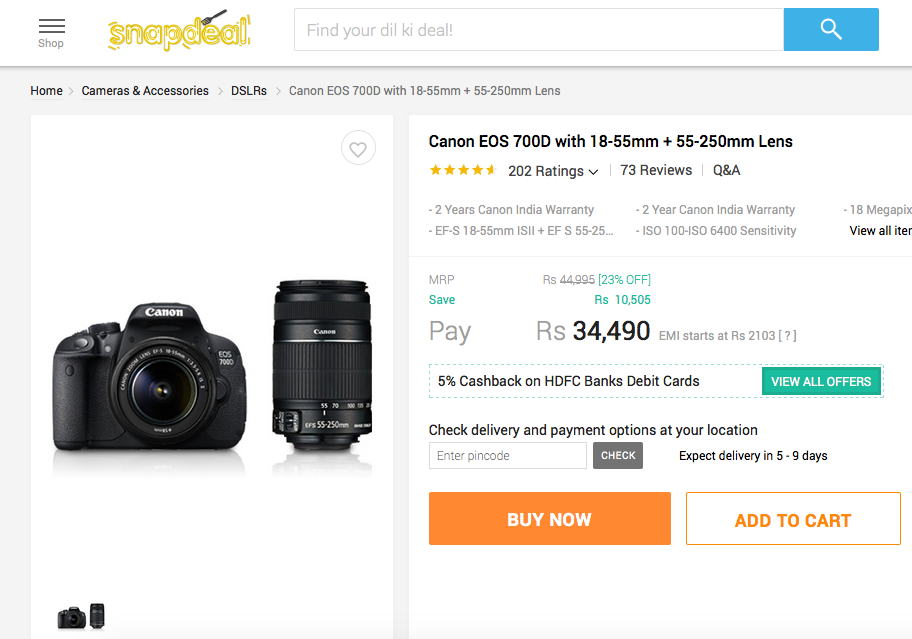Viewport: 912px width, 639px height.
Task: Click the BUY NOW button
Action: 549,519
